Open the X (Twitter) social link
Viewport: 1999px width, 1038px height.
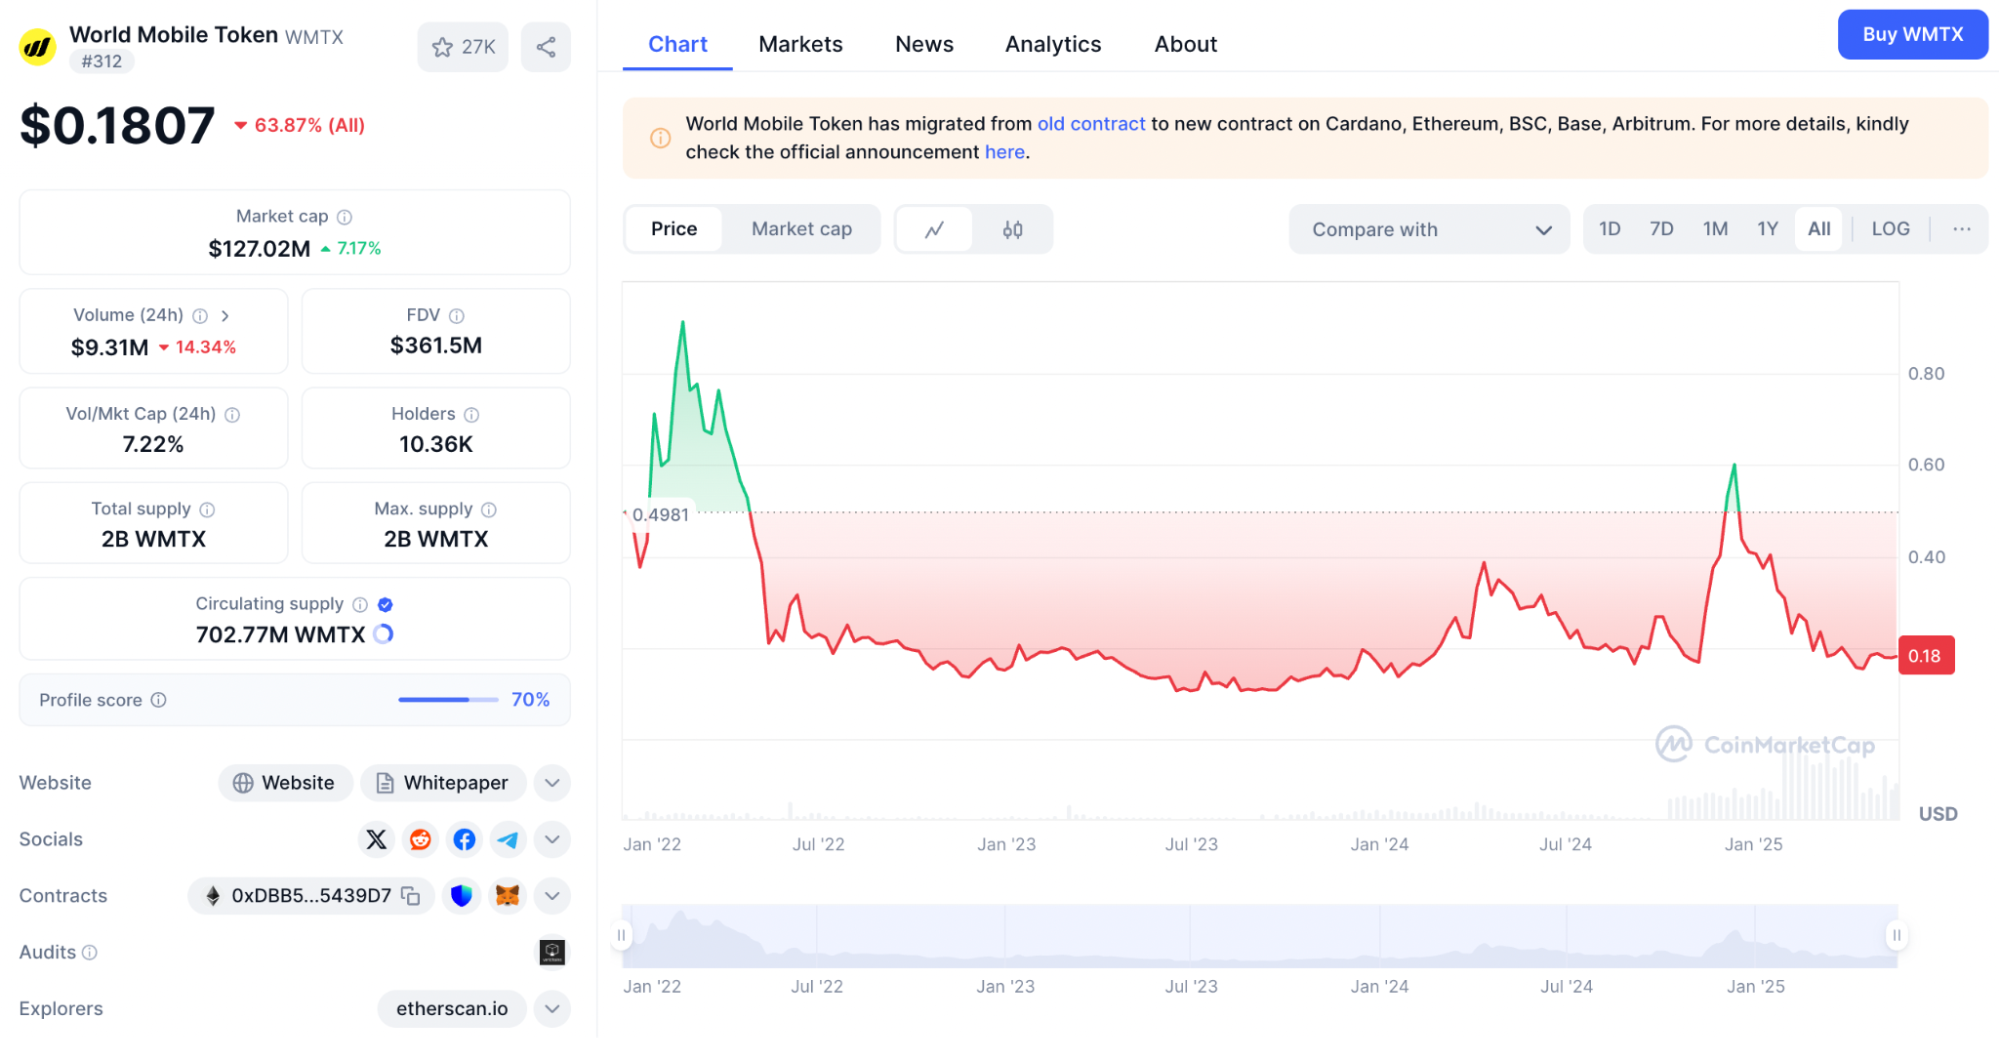coord(376,840)
